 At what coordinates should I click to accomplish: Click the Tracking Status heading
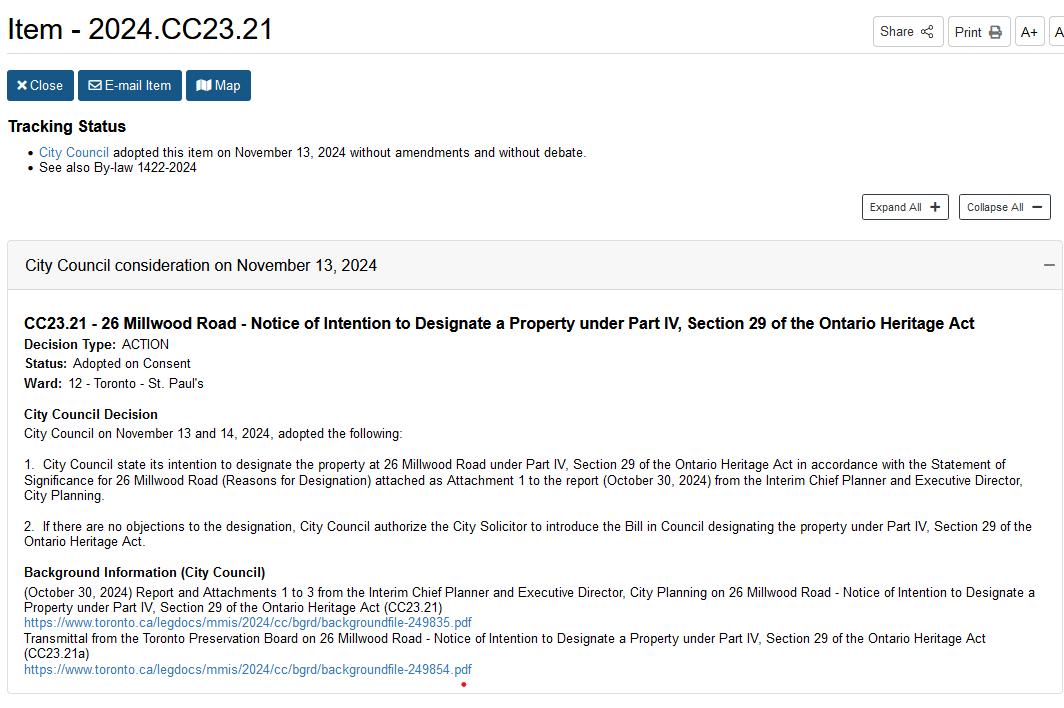[67, 126]
